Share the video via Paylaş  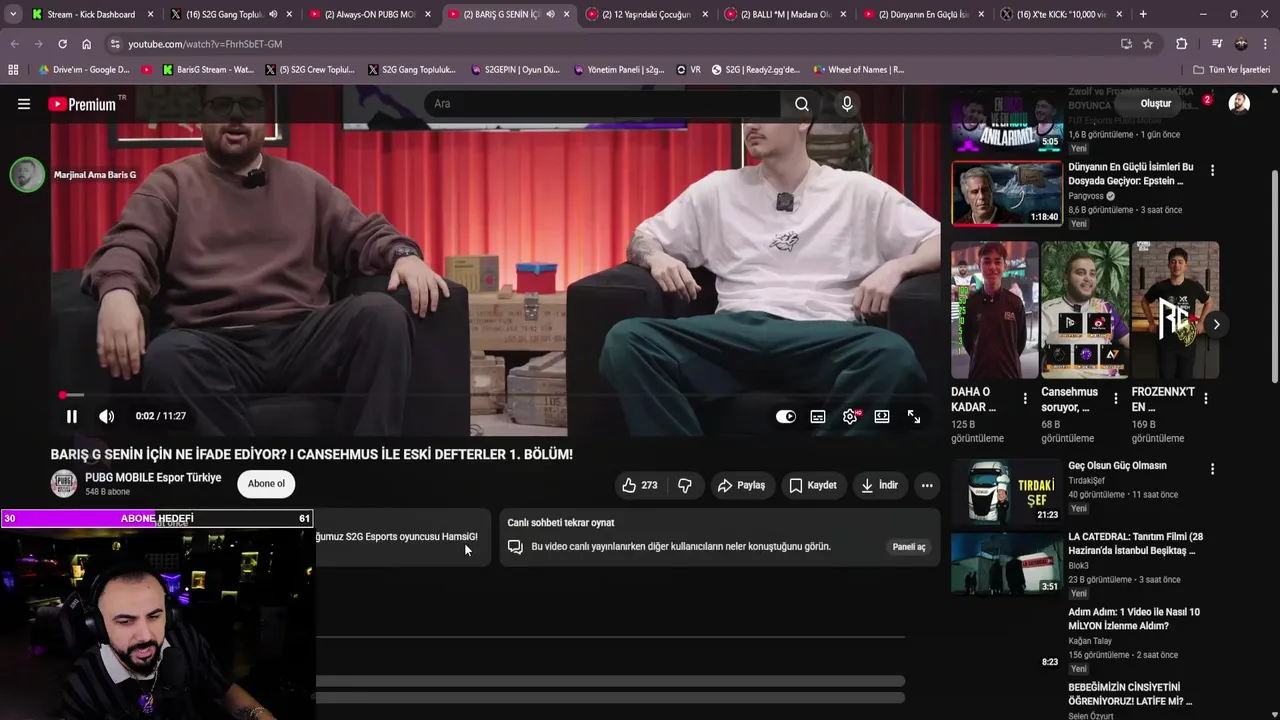click(x=741, y=485)
